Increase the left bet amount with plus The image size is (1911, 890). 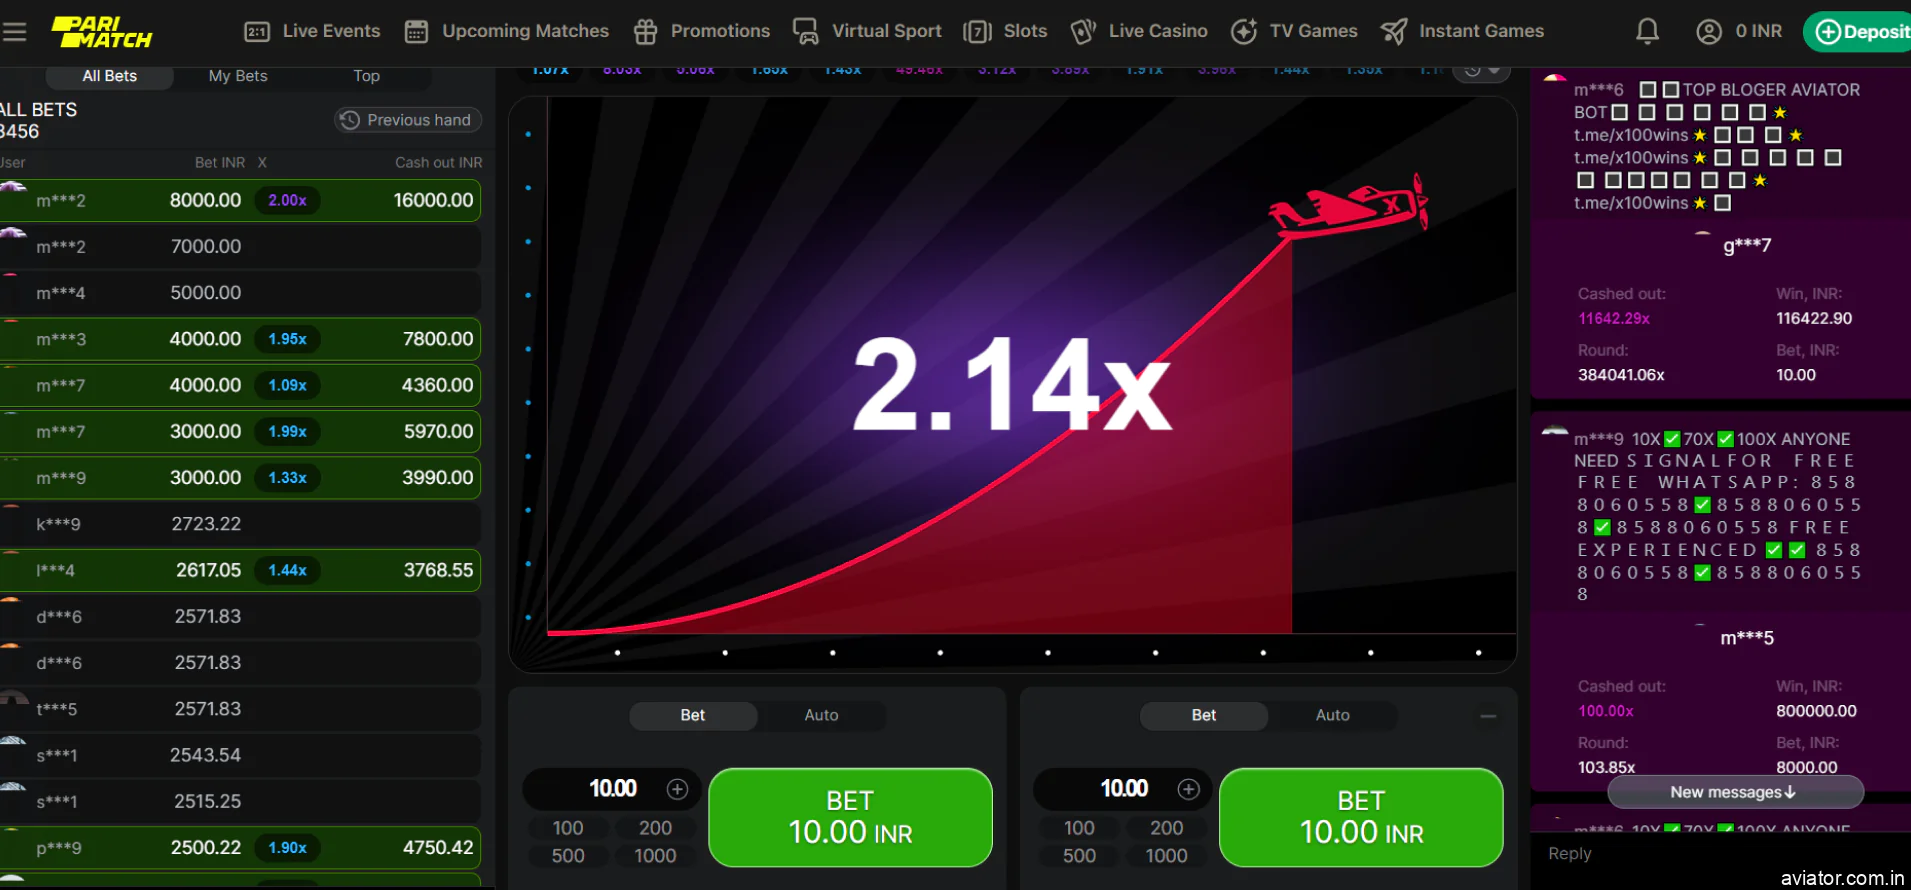click(x=677, y=789)
